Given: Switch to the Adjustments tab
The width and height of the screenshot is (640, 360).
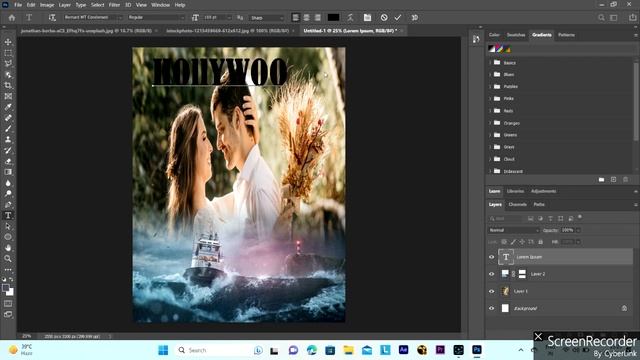Looking at the screenshot, I should [543, 191].
